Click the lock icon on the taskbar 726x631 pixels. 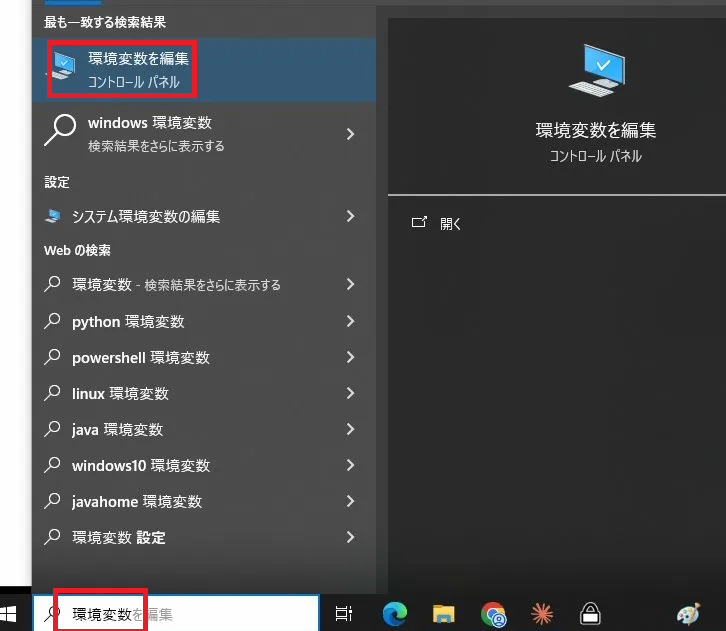click(x=591, y=614)
